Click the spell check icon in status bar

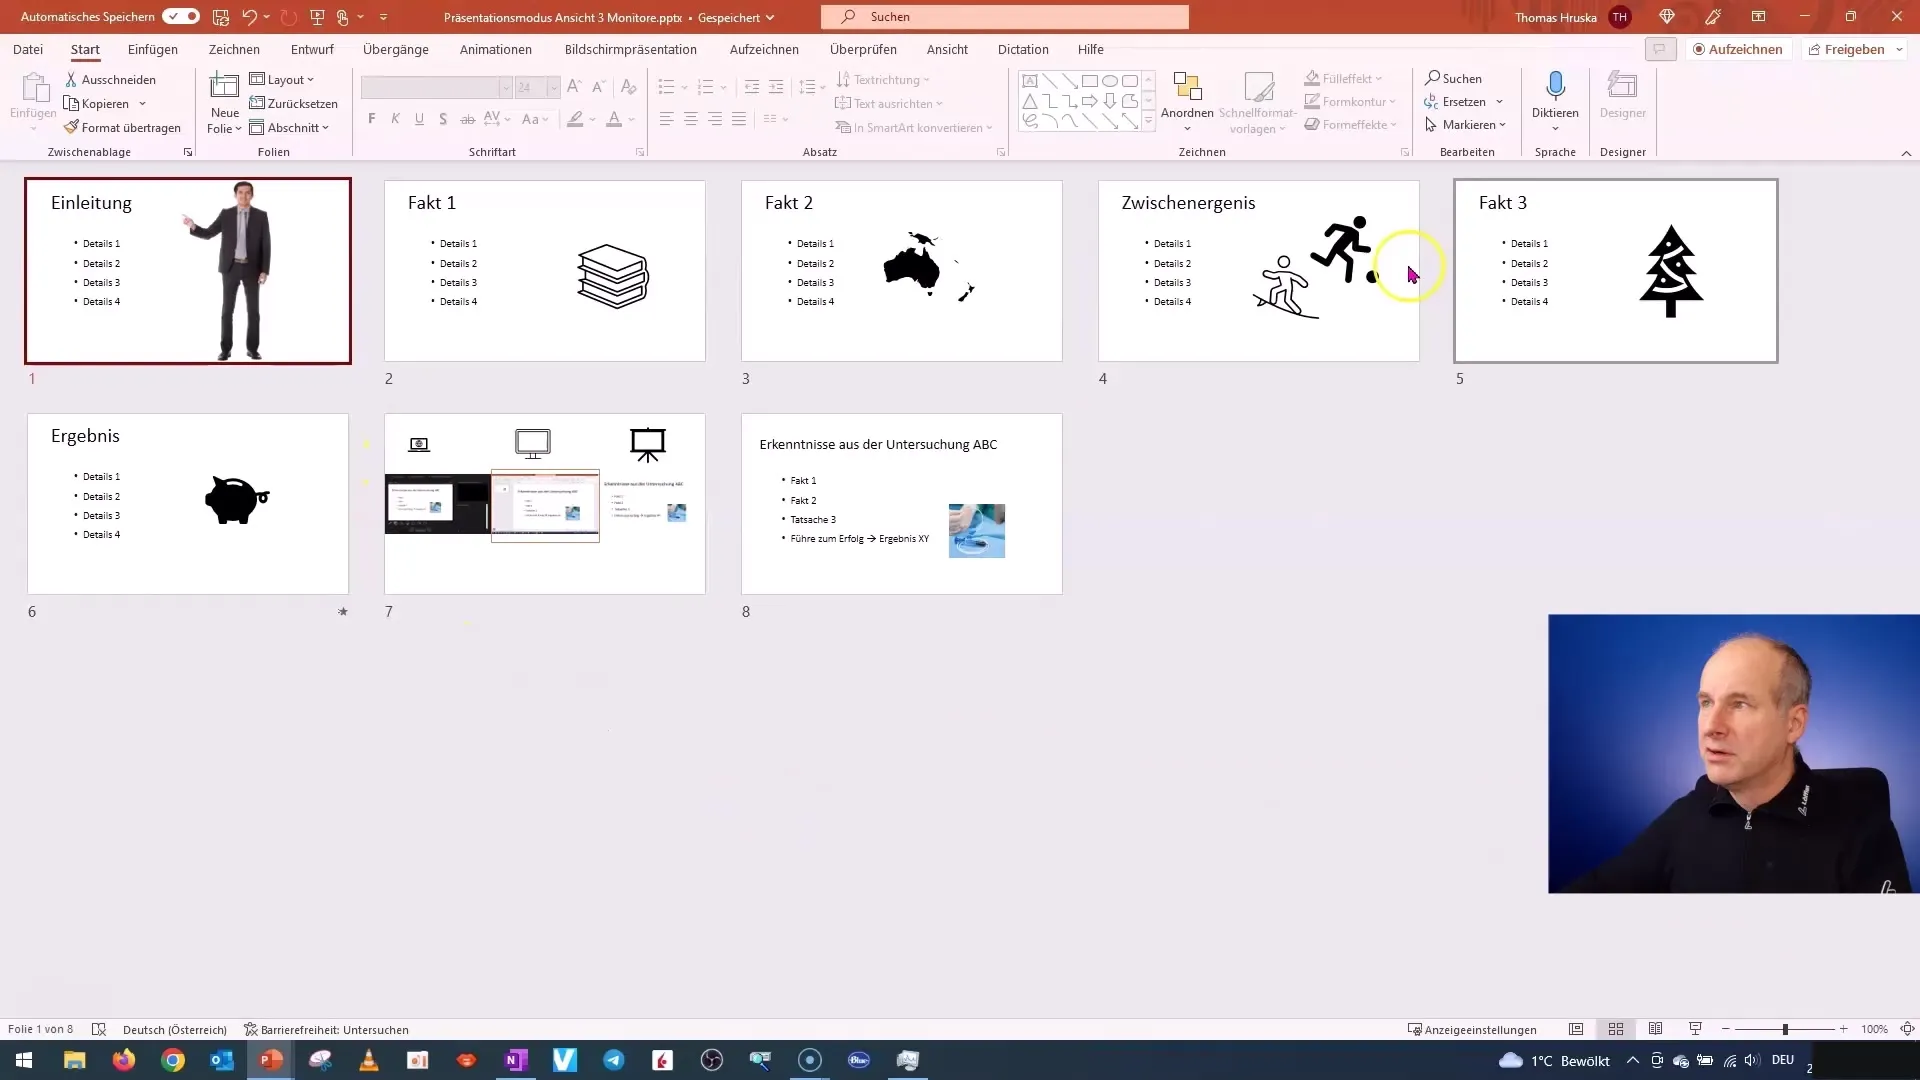(x=98, y=1029)
